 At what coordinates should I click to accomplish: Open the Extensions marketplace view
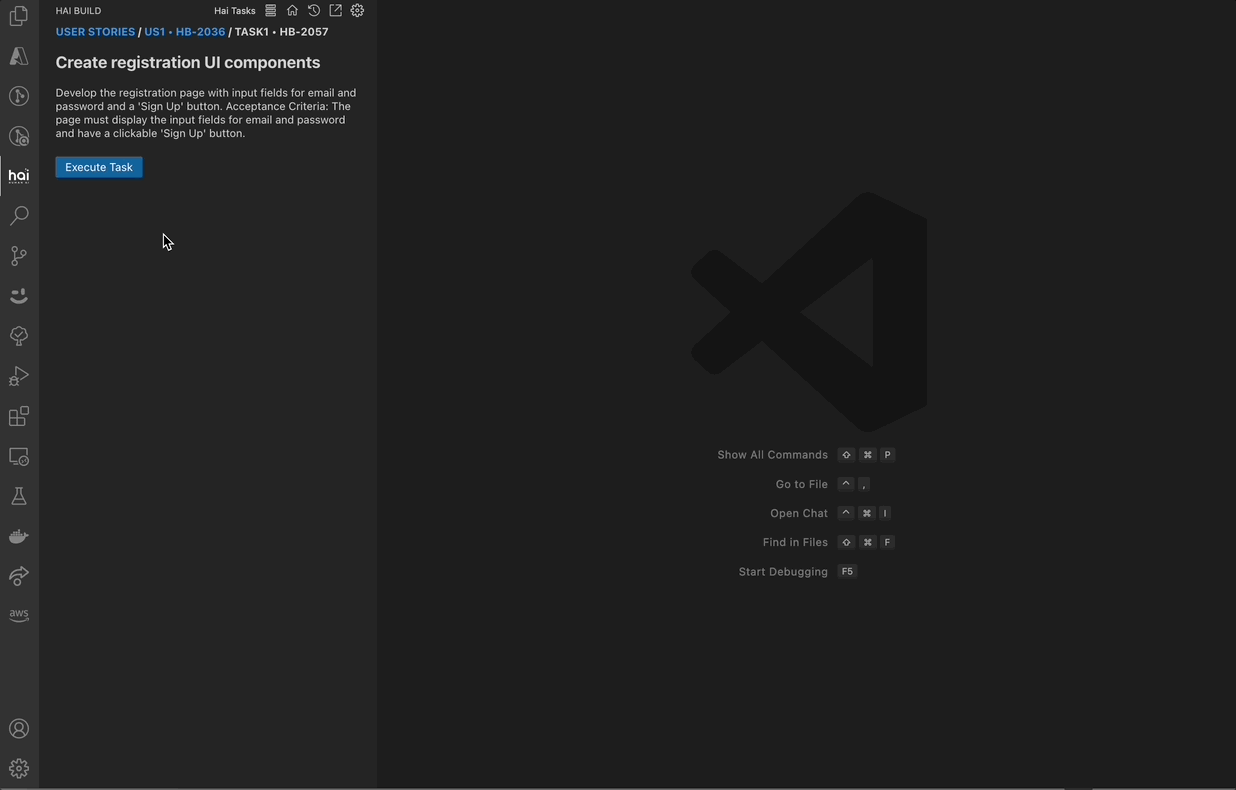(x=19, y=416)
